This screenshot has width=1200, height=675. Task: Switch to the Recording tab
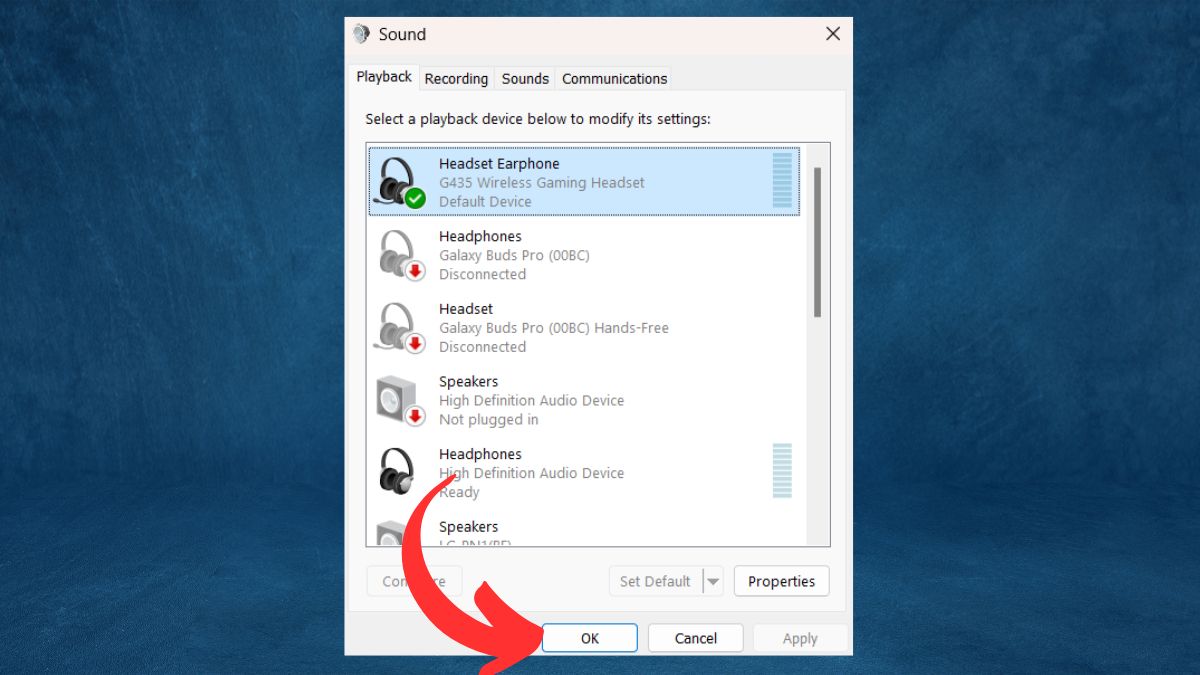tap(456, 78)
